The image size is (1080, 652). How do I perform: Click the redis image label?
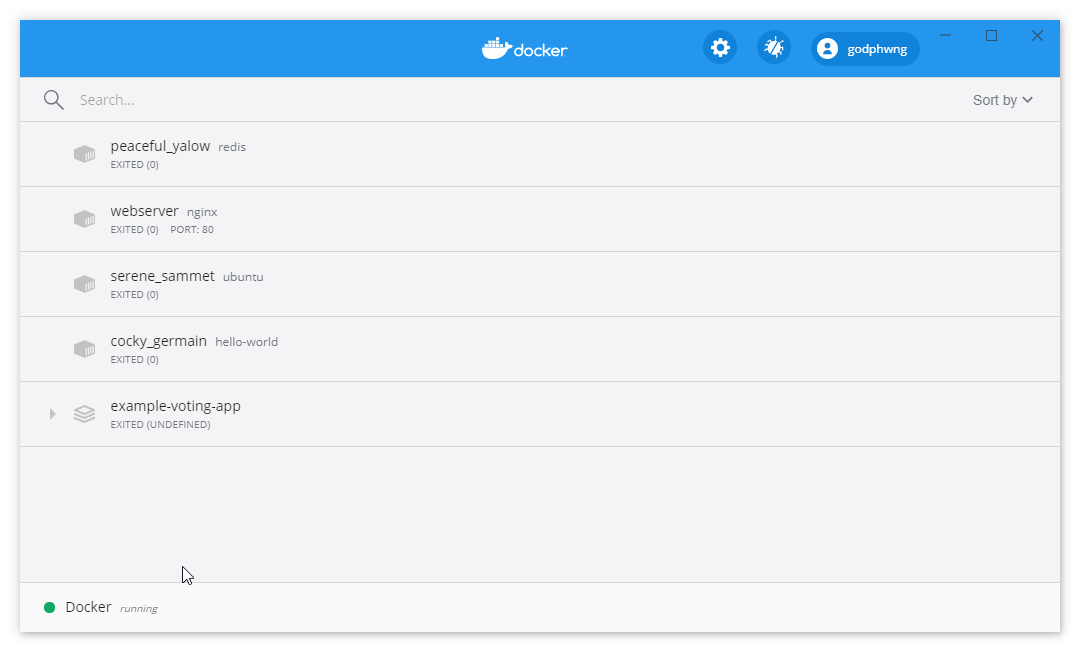click(232, 147)
